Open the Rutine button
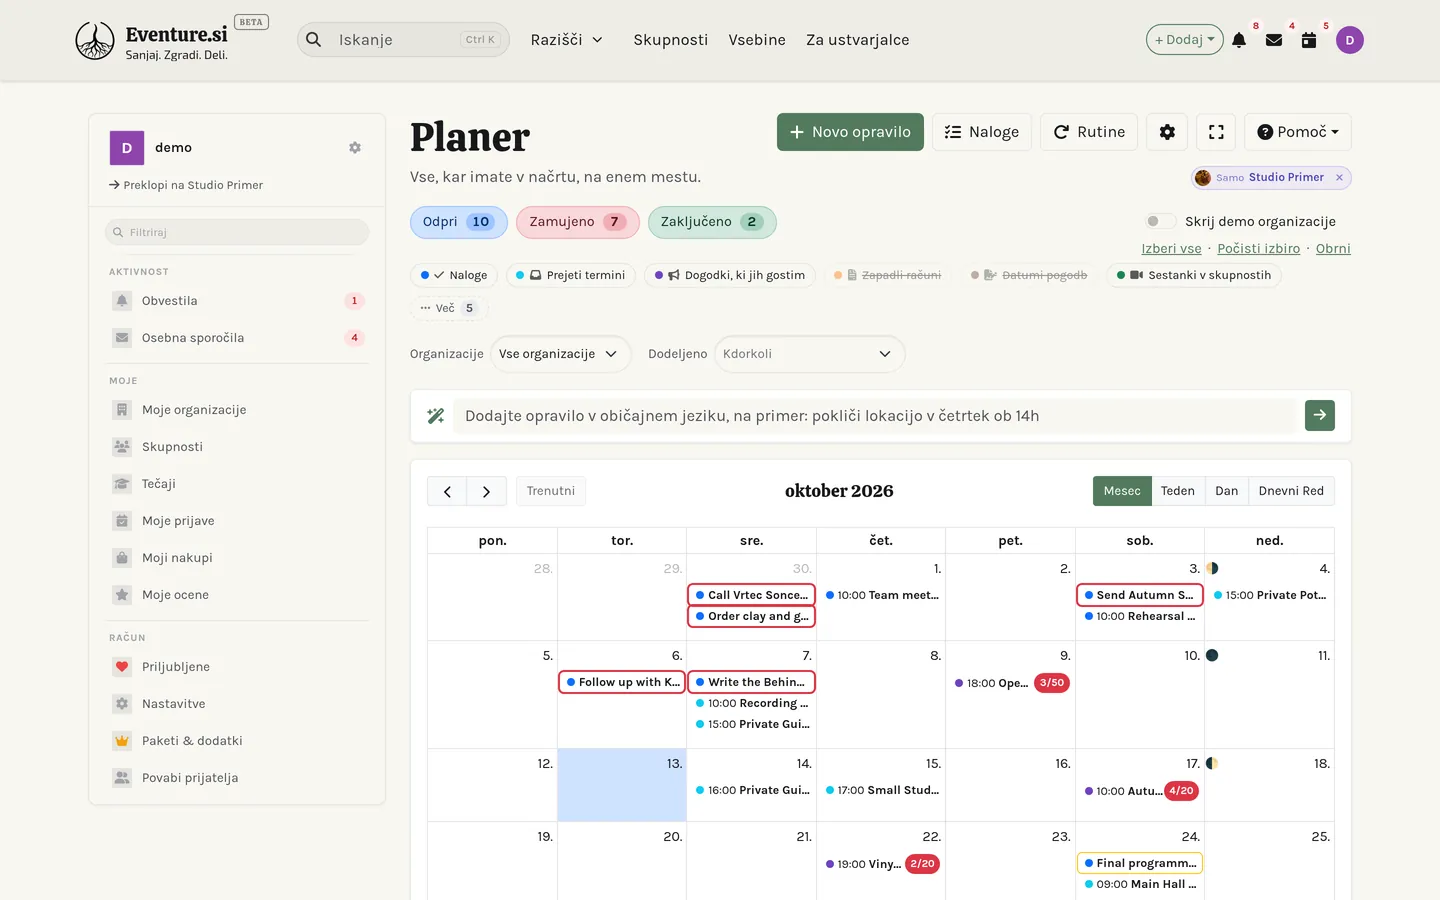 pyautogui.click(x=1089, y=132)
